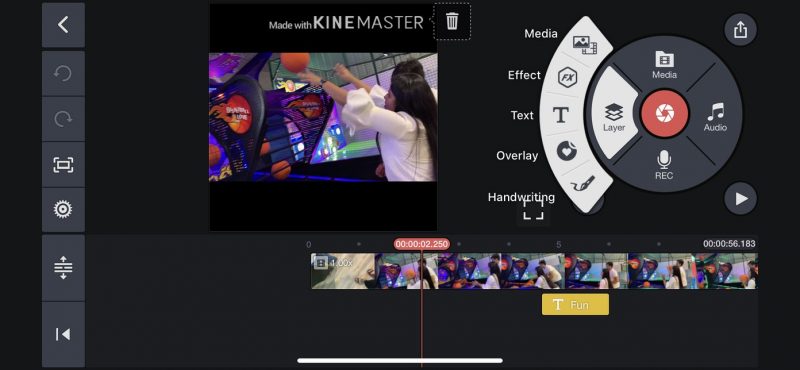Open the Audio browser
800x370 pixels.
(715, 117)
